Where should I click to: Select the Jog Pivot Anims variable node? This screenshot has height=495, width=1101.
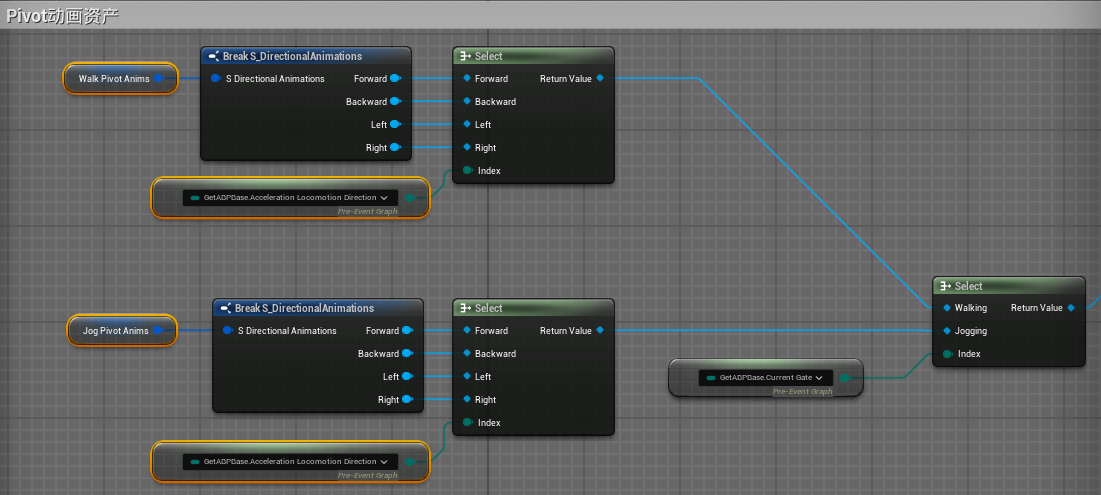(x=121, y=331)
